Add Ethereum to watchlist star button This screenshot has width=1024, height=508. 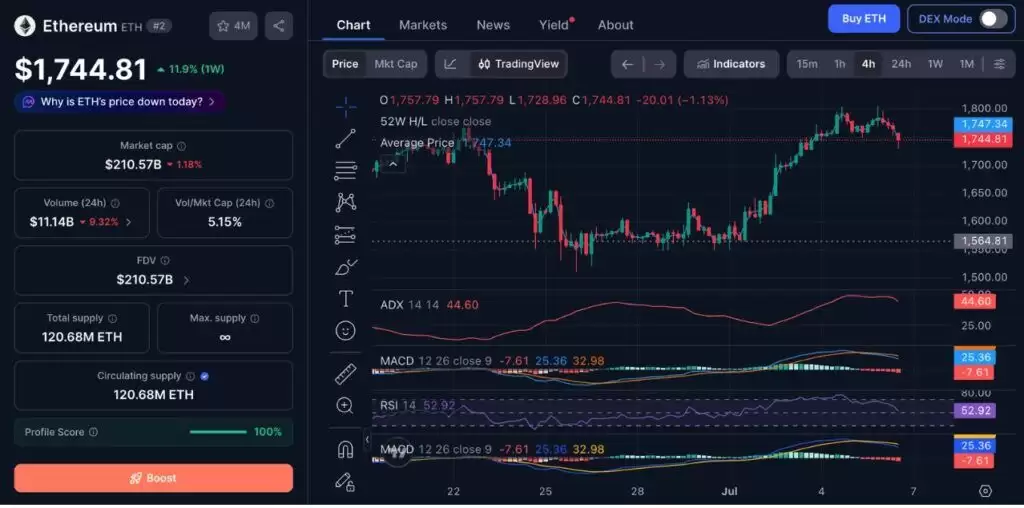click(233, 26)
